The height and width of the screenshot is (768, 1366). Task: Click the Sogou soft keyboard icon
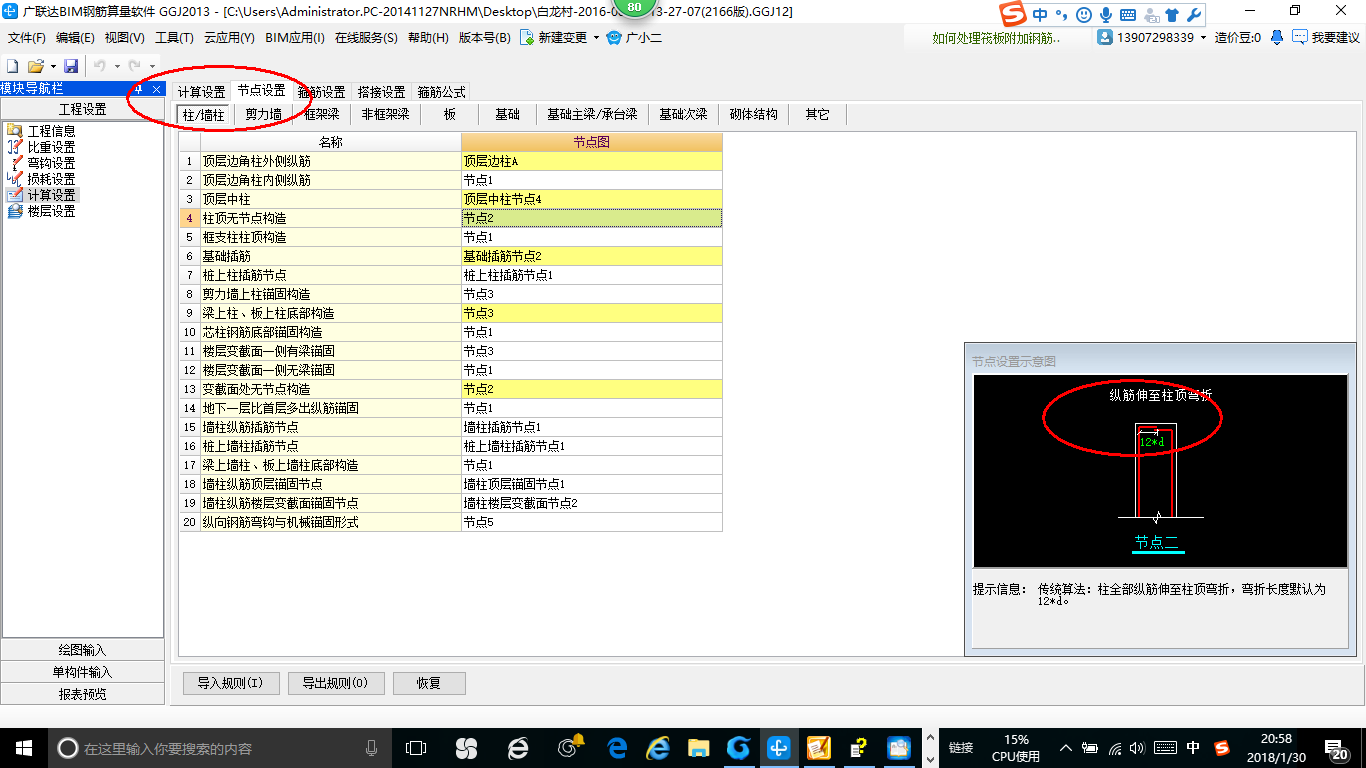click(x=1128, y=15)
